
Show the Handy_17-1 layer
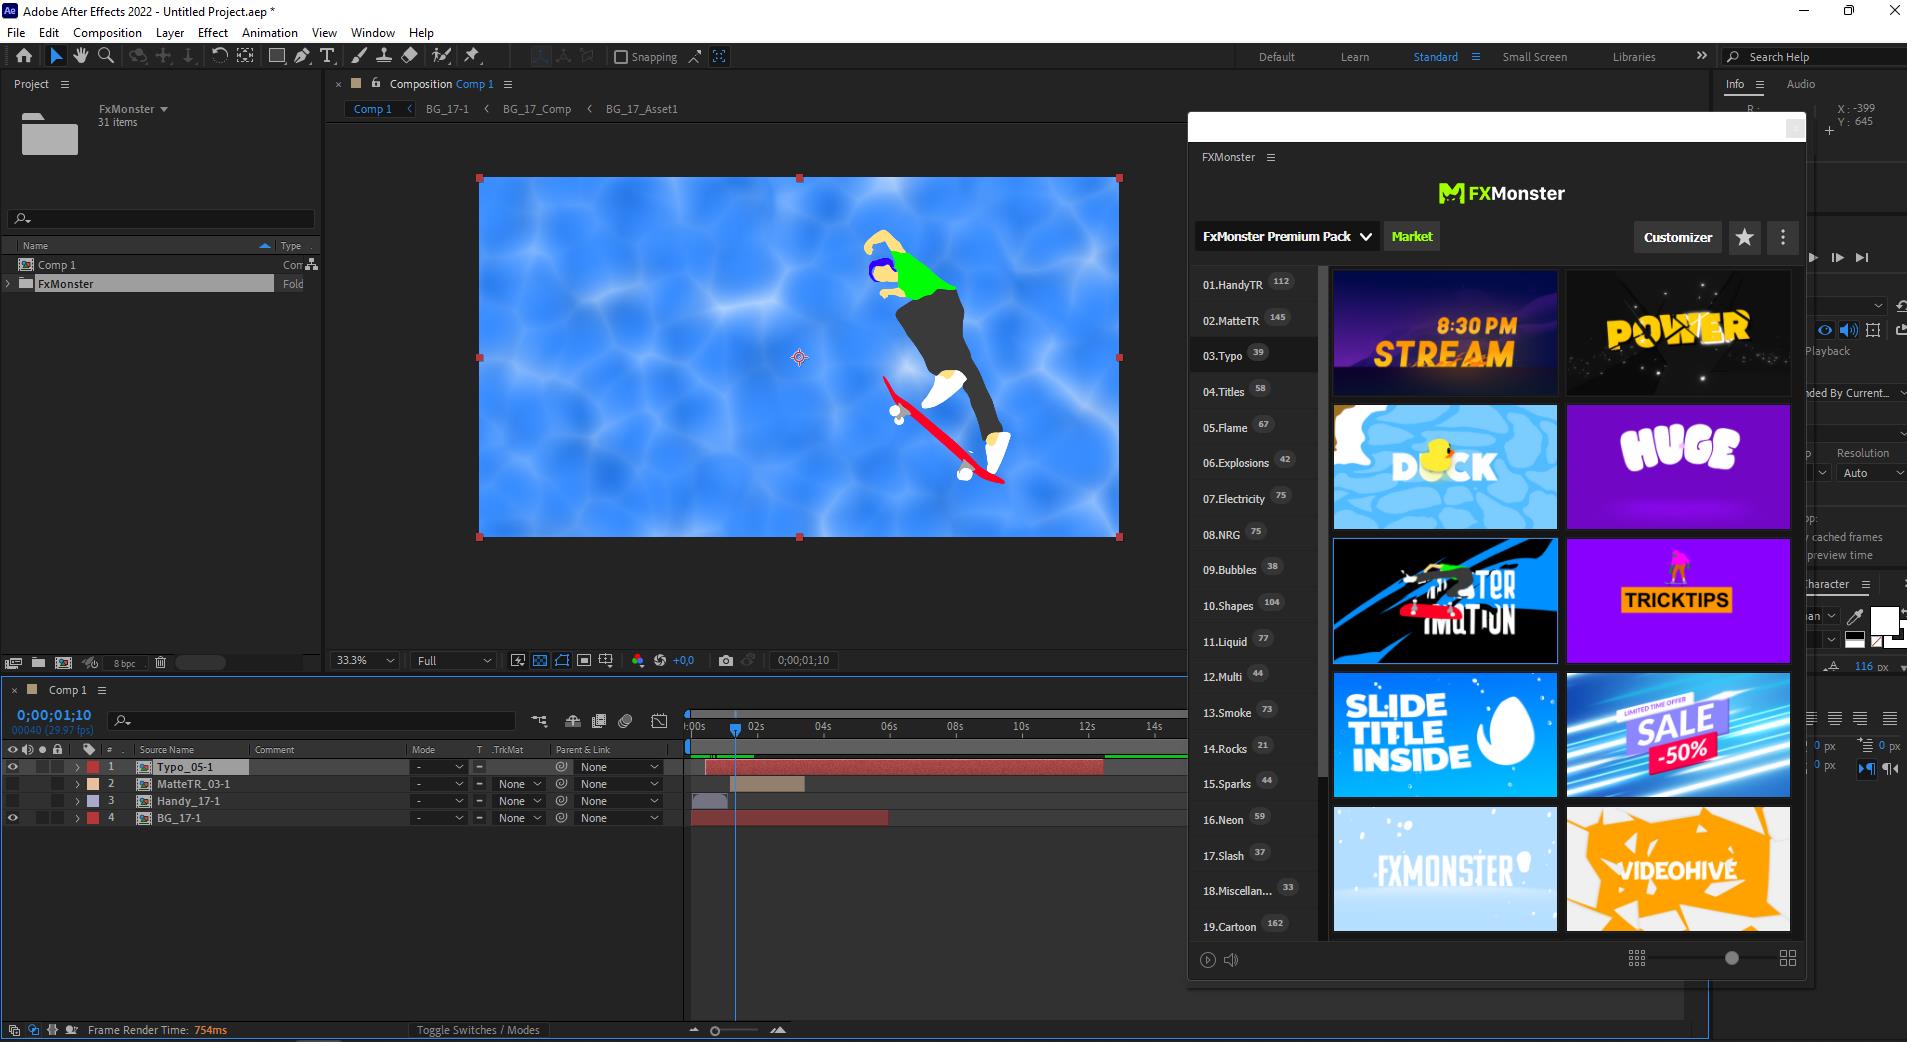point(13,801)
